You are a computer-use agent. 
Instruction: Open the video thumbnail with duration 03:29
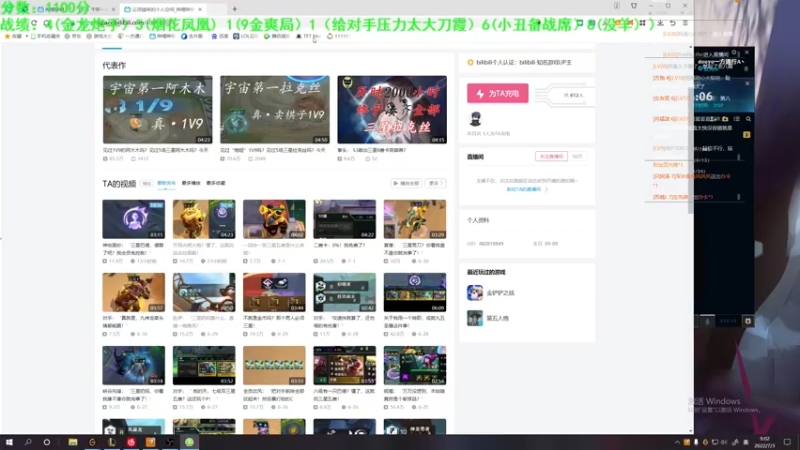[415, 219]
